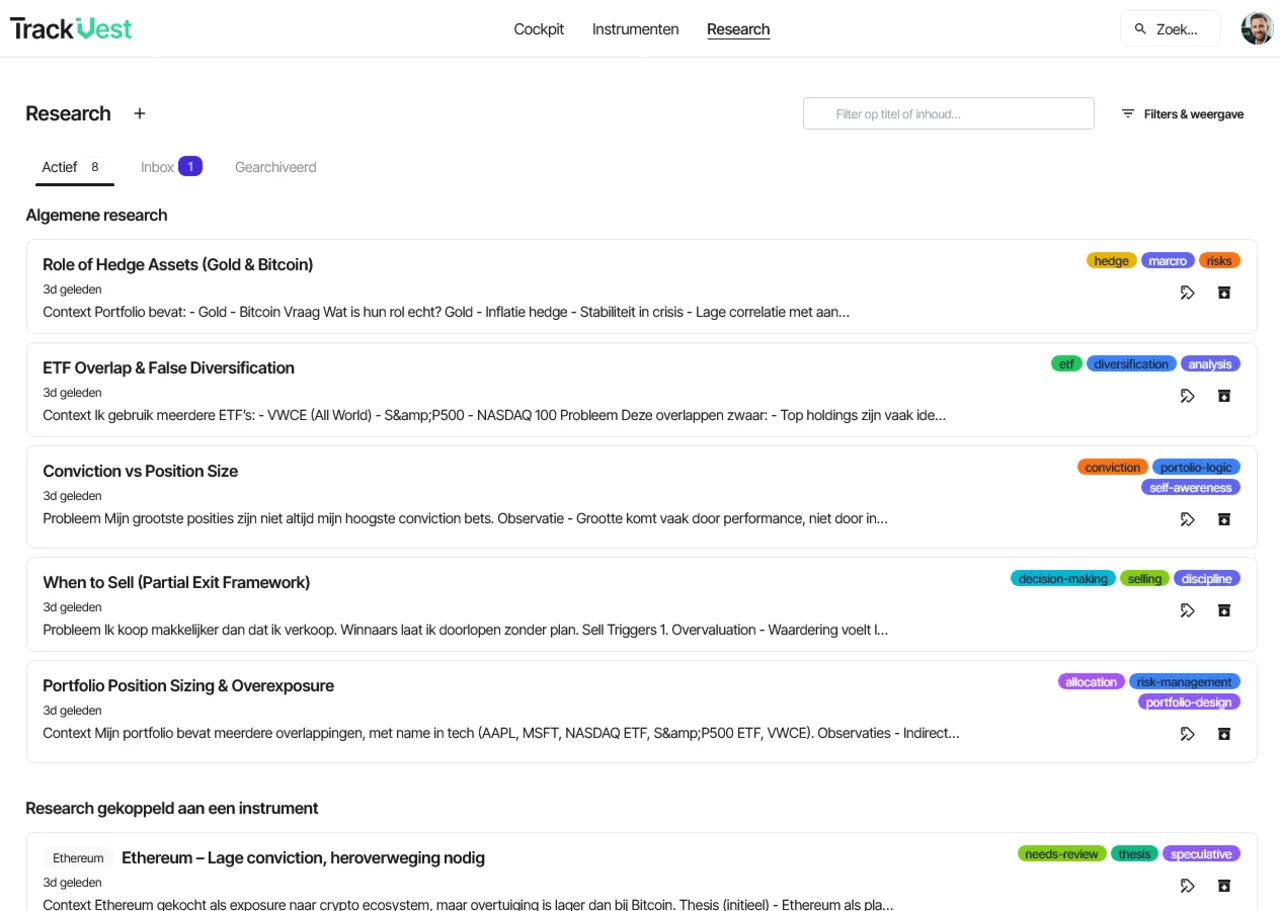This screenshot has height=911, width=1280.
Task: Open Instrumenten in top navigation
Action: (635, 29)
